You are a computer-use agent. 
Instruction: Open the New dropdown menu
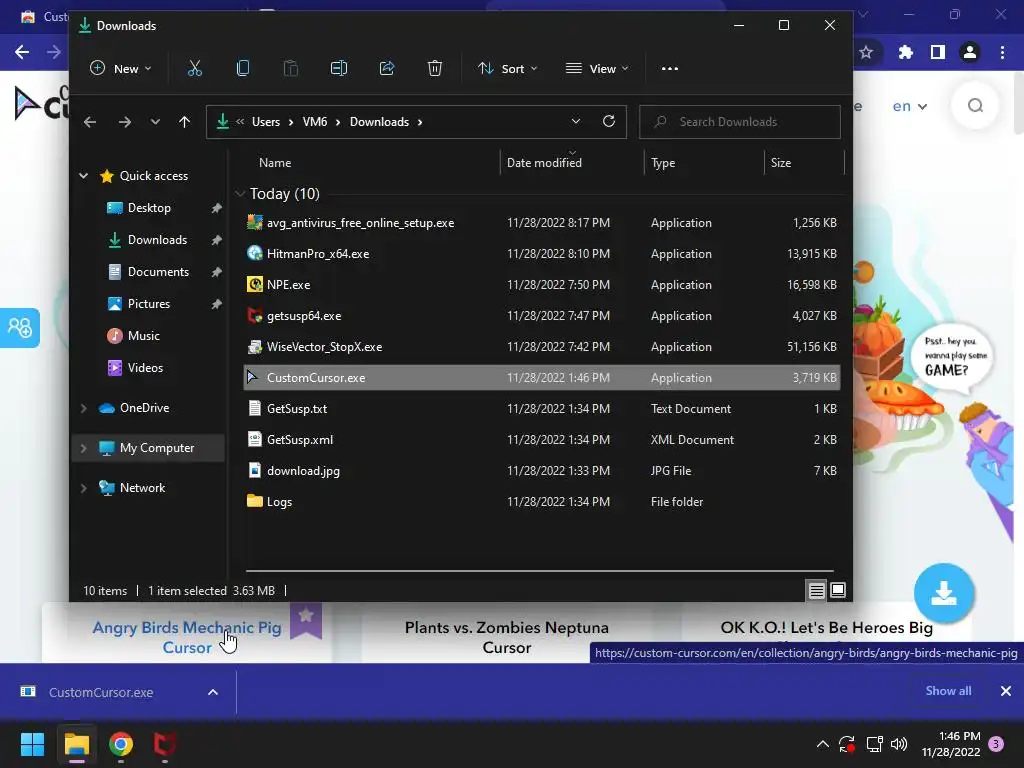tap(121, 69)
